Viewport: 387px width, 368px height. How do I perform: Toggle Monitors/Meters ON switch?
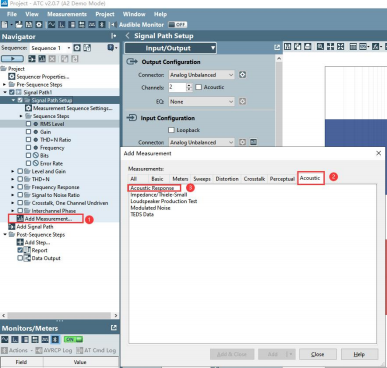pyautogui.click(x=73, y=339)
